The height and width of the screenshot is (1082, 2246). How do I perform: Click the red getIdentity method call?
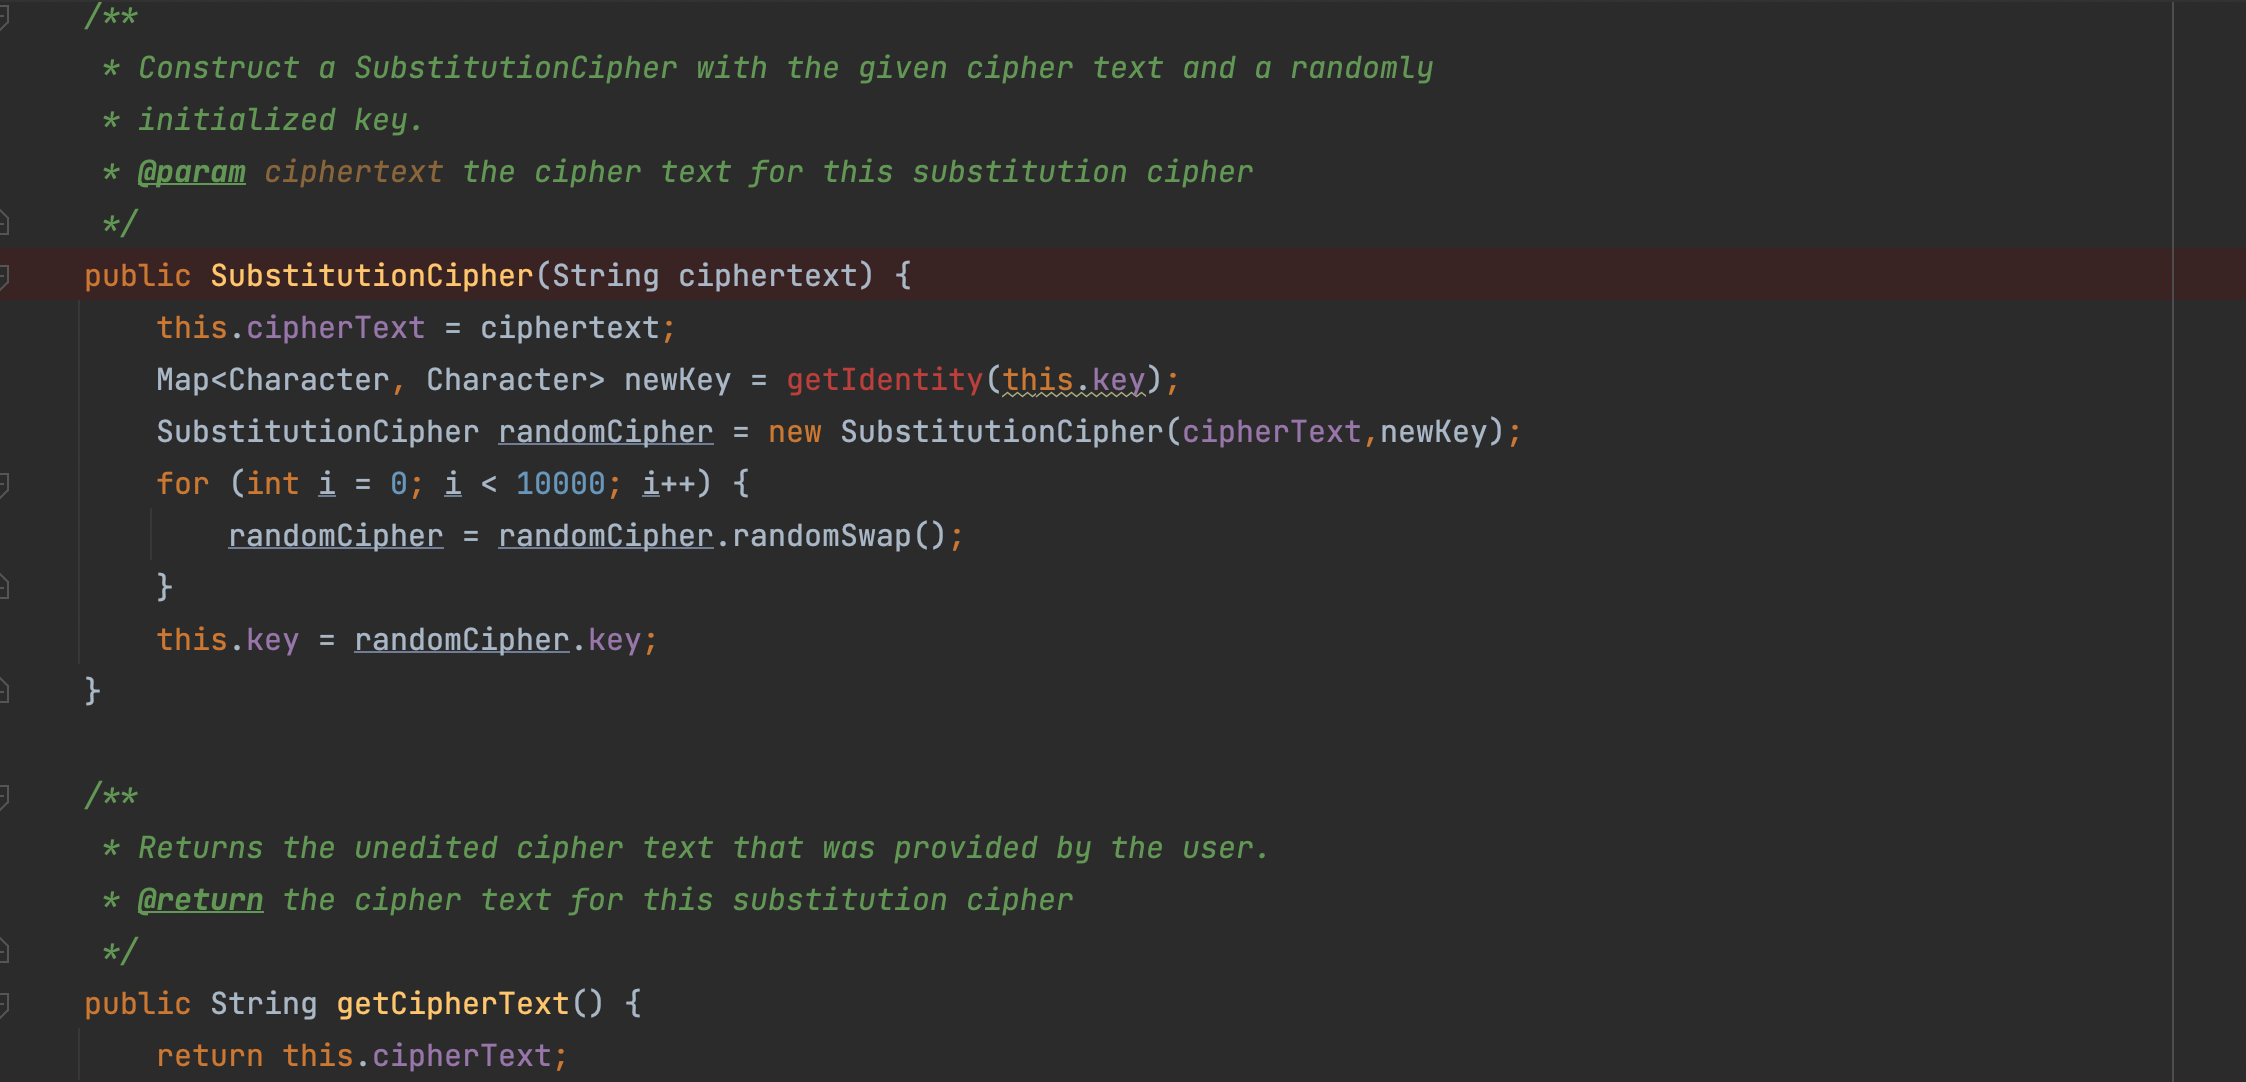884,380
